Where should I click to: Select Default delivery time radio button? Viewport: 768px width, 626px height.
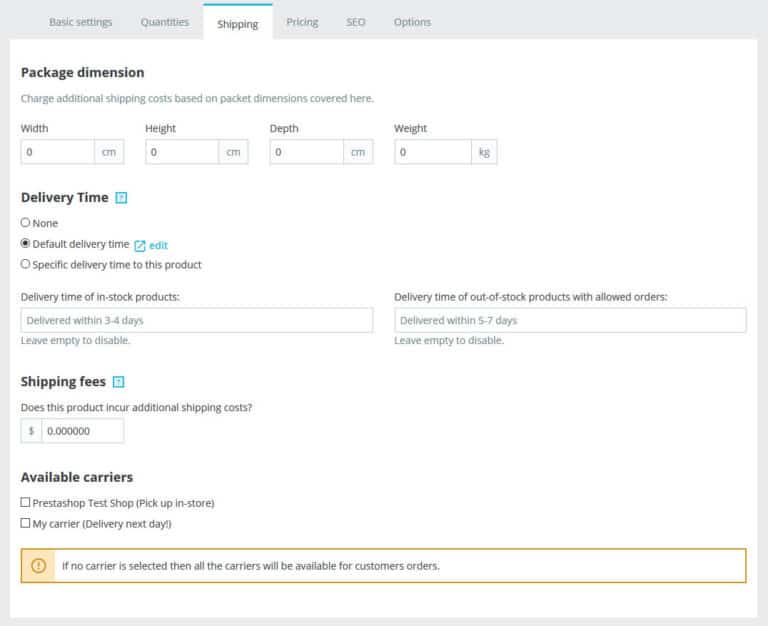(26, 244)
